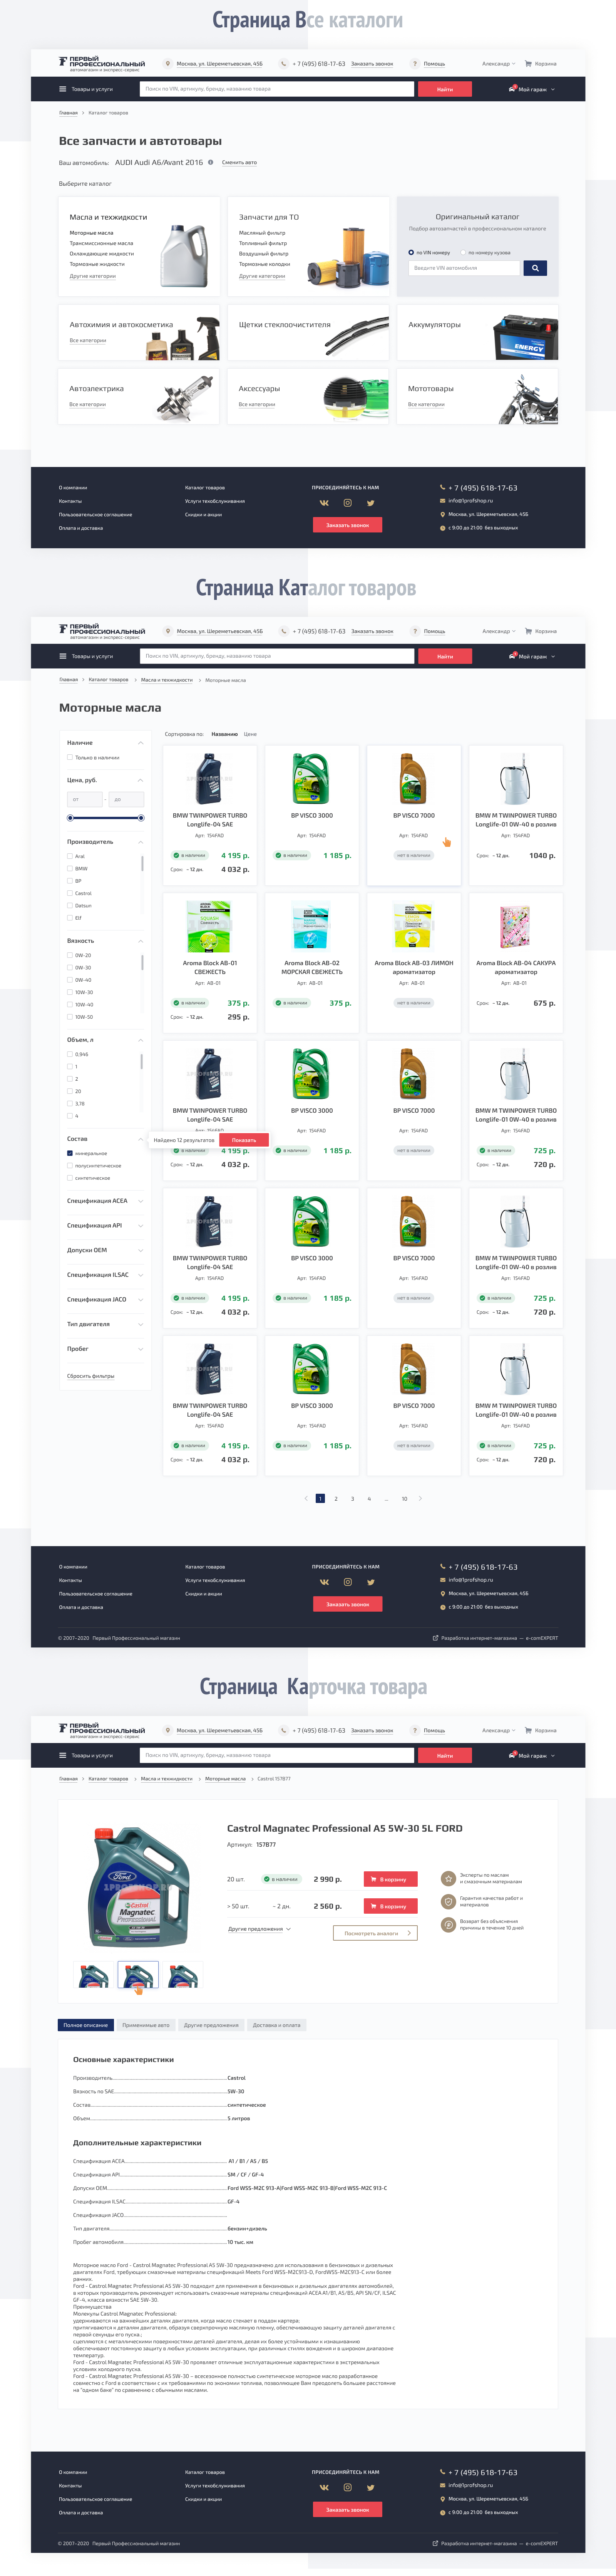Screen dimensions: 616x2576
Task: Expand the Тип двигателя filter
Action: pyautogui.click(x=140, y=1324)
